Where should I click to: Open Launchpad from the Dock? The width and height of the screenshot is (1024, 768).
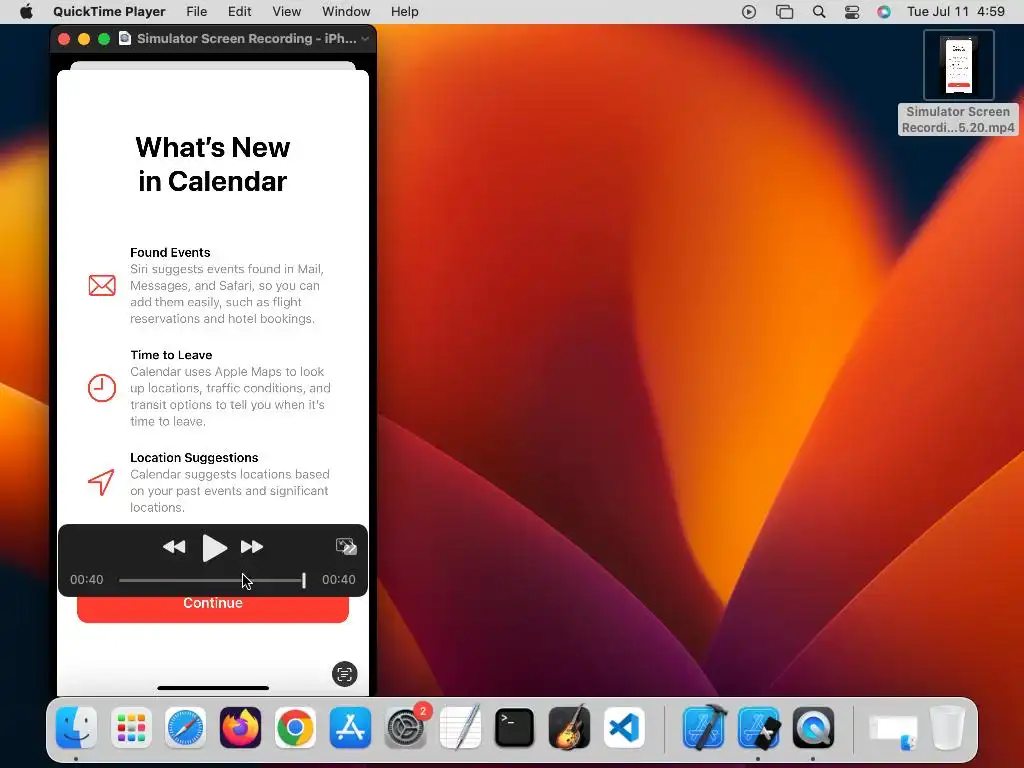click(x=131, y=728)
